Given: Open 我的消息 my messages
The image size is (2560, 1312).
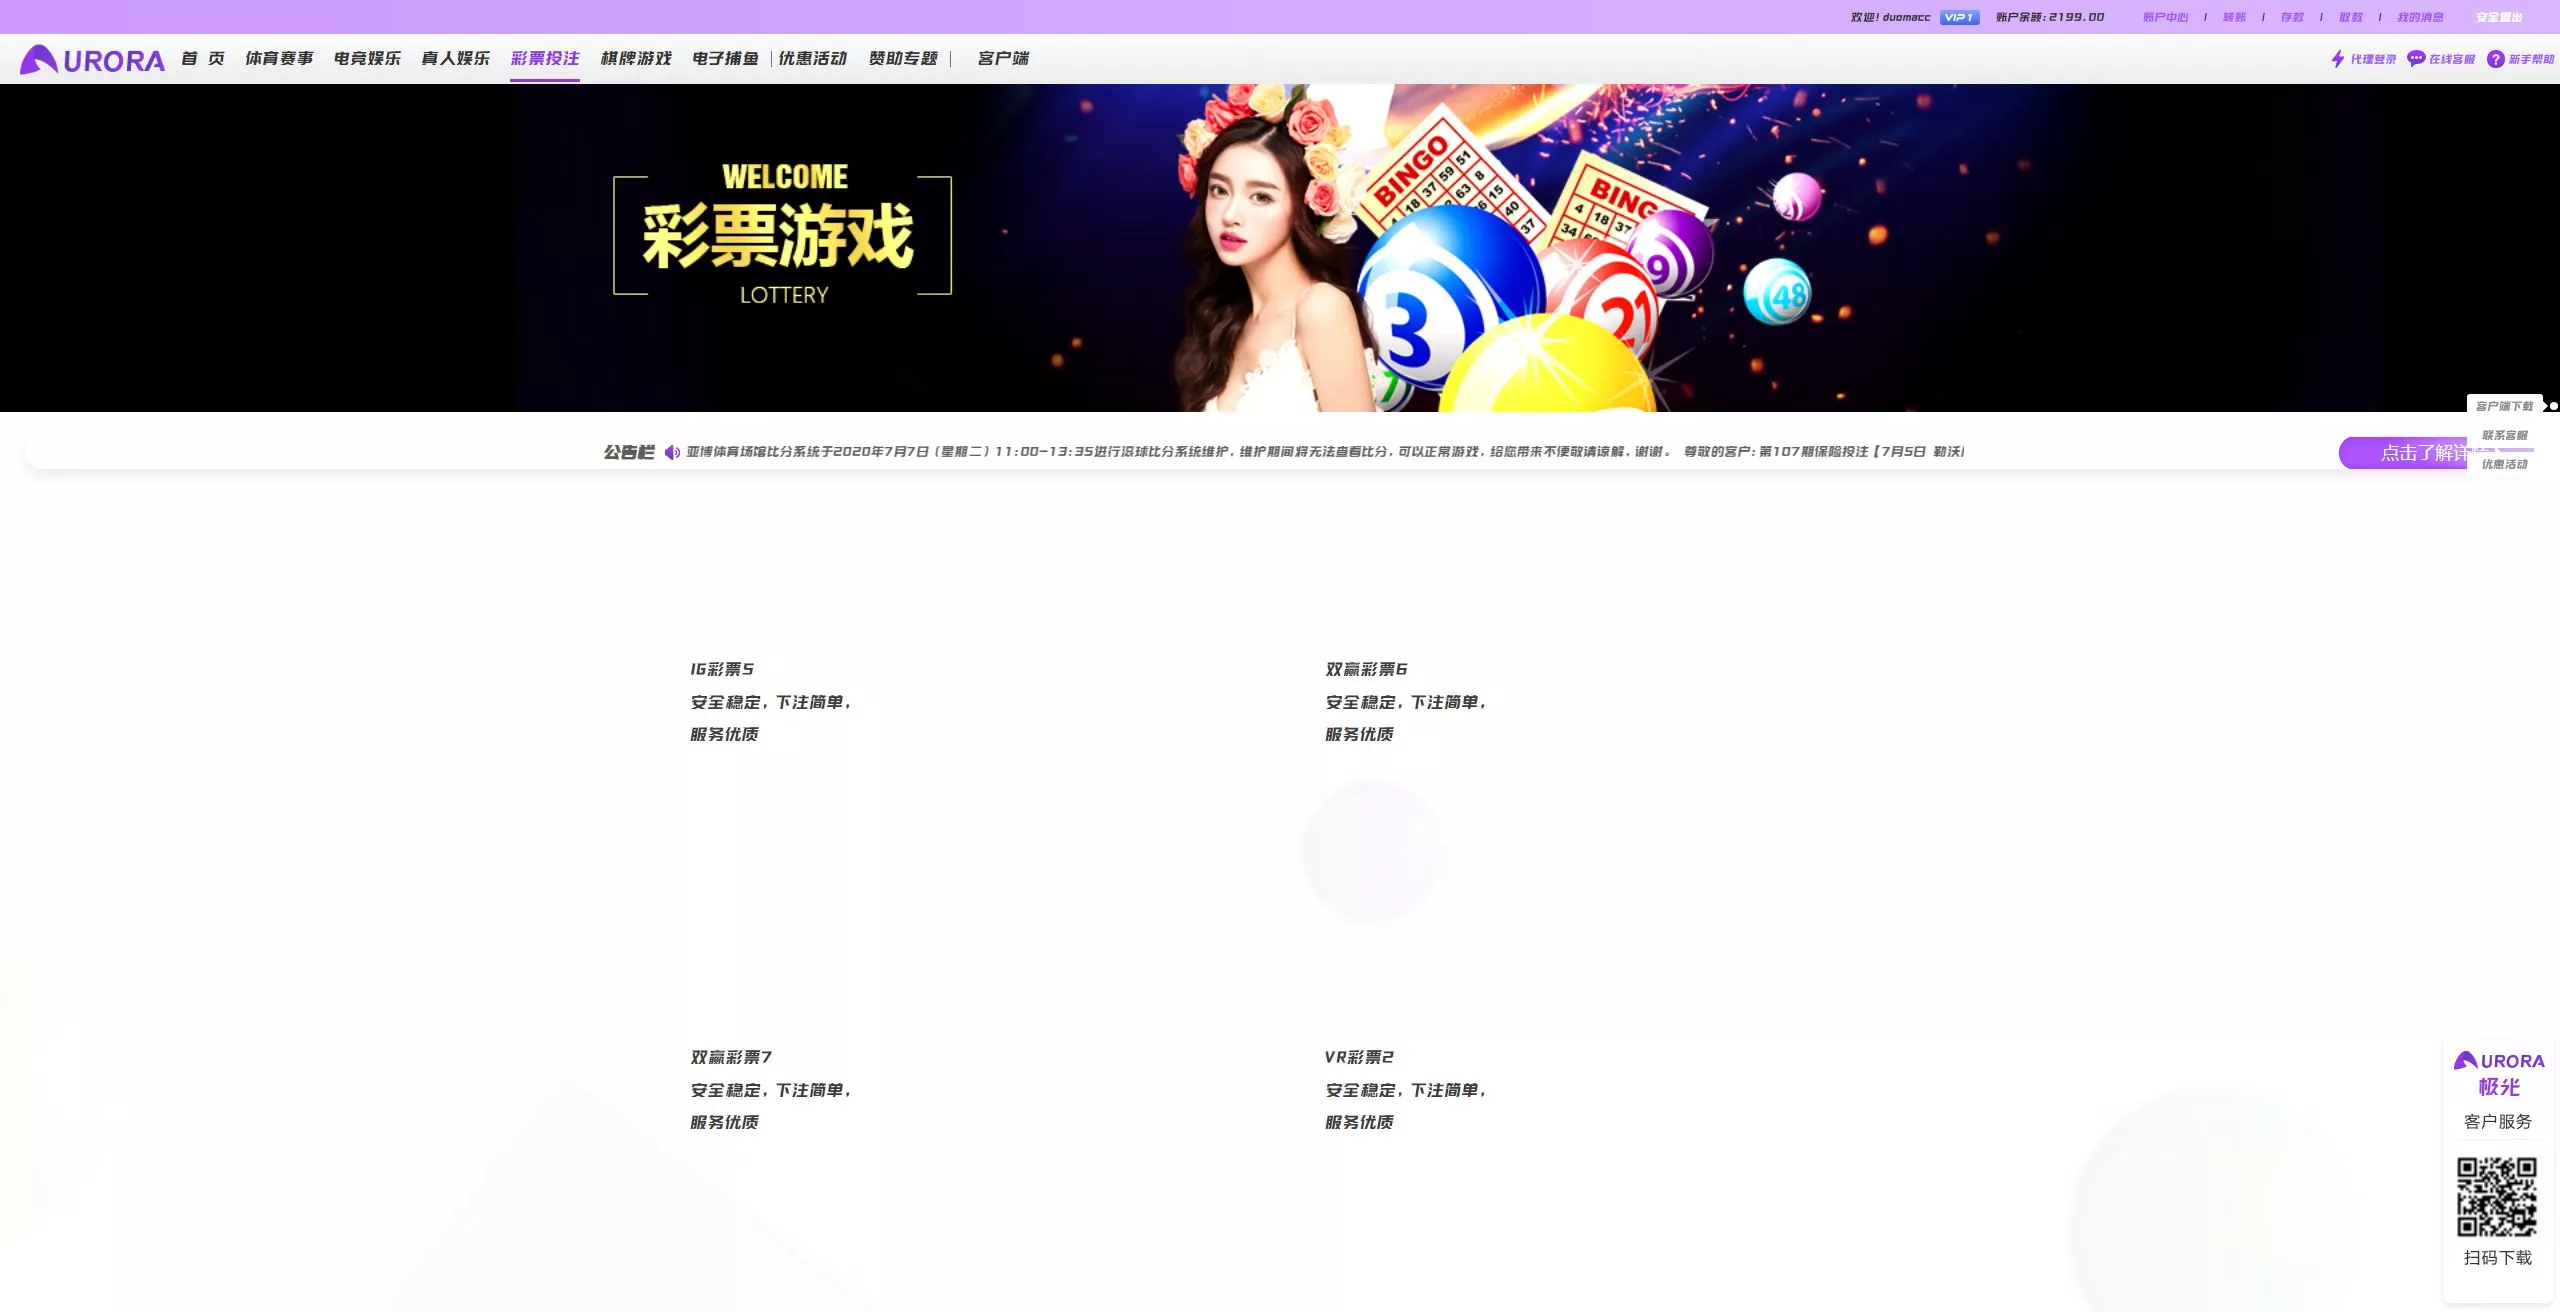Looking at the screenshot, I should coord(2420,17).
